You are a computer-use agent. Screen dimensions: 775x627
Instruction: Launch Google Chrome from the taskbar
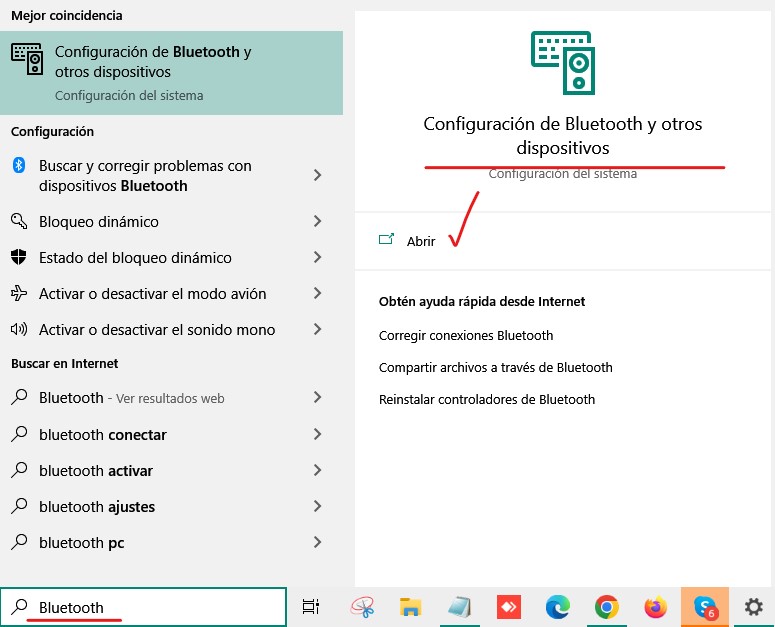coord(606,606)
